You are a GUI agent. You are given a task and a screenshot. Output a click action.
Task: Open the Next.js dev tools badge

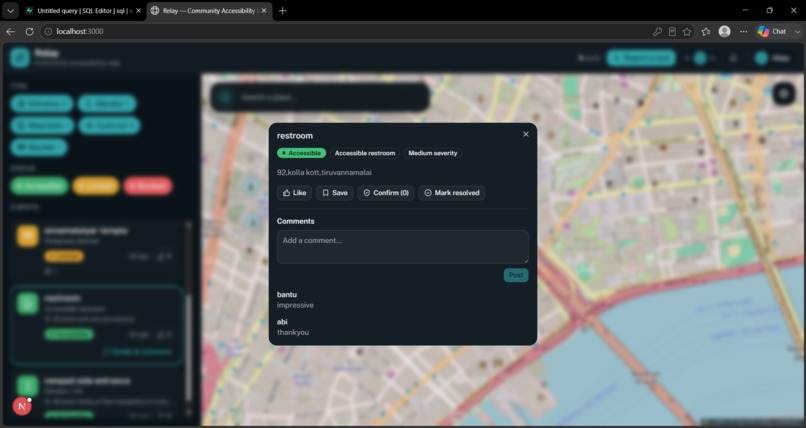(22, 406)
